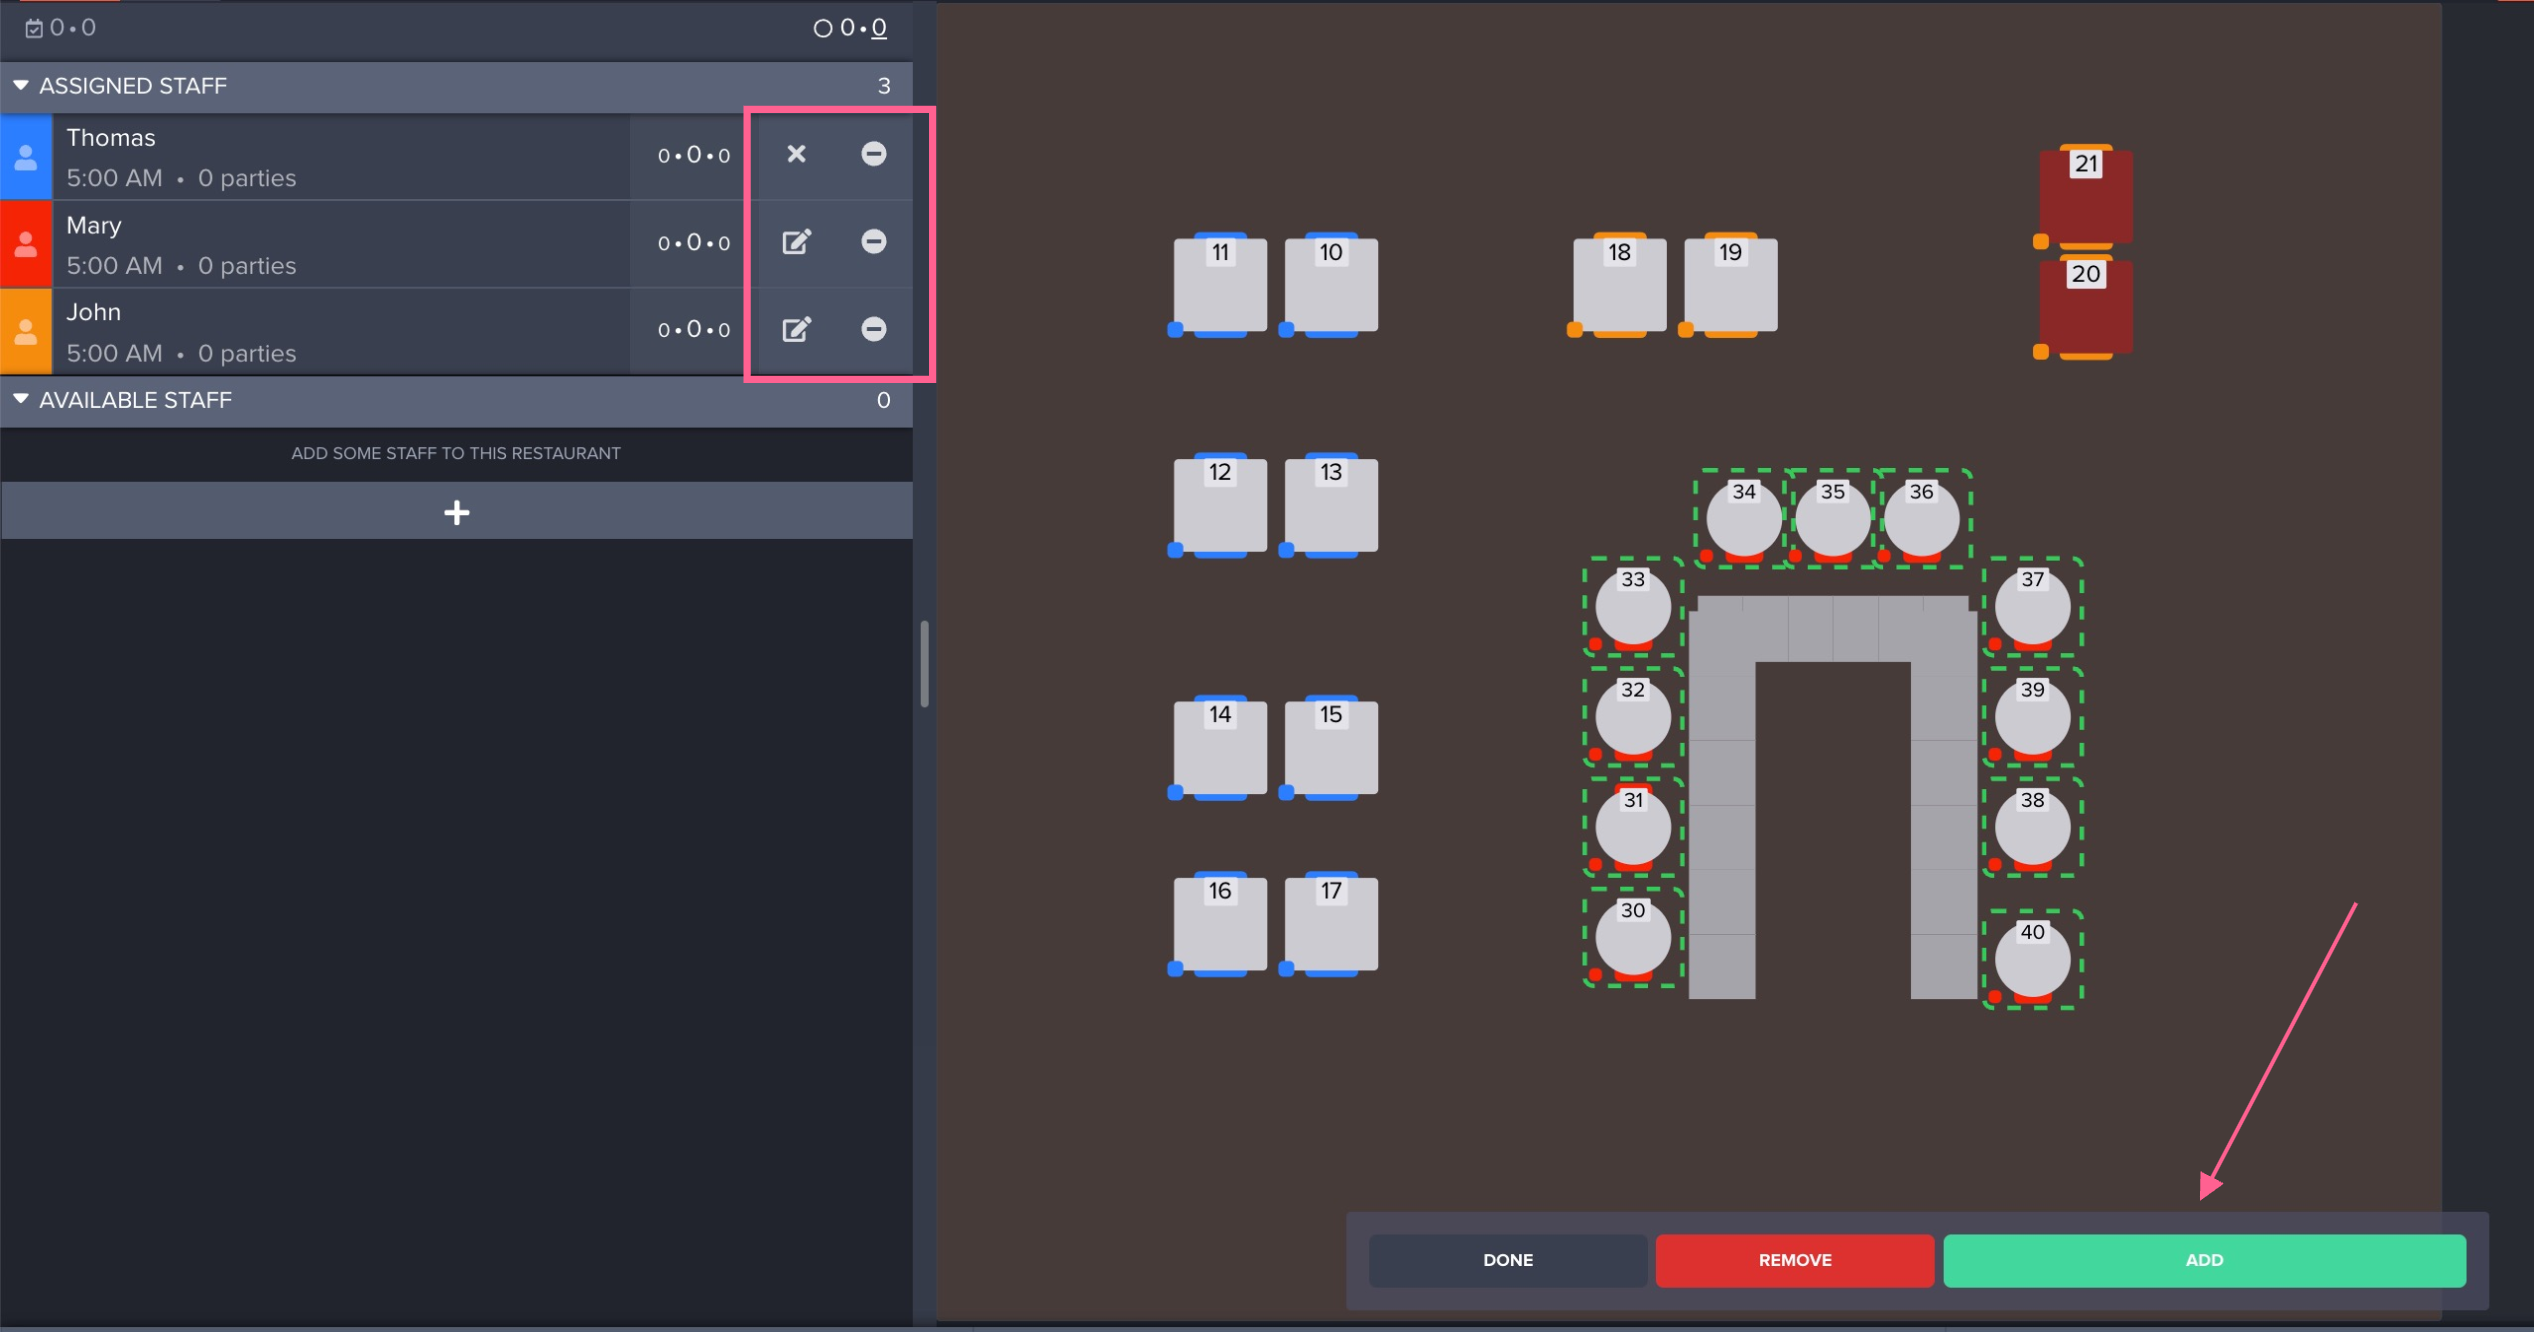
Task: Click the X icon next to Thomas
Action: click(x=796, y=154)
